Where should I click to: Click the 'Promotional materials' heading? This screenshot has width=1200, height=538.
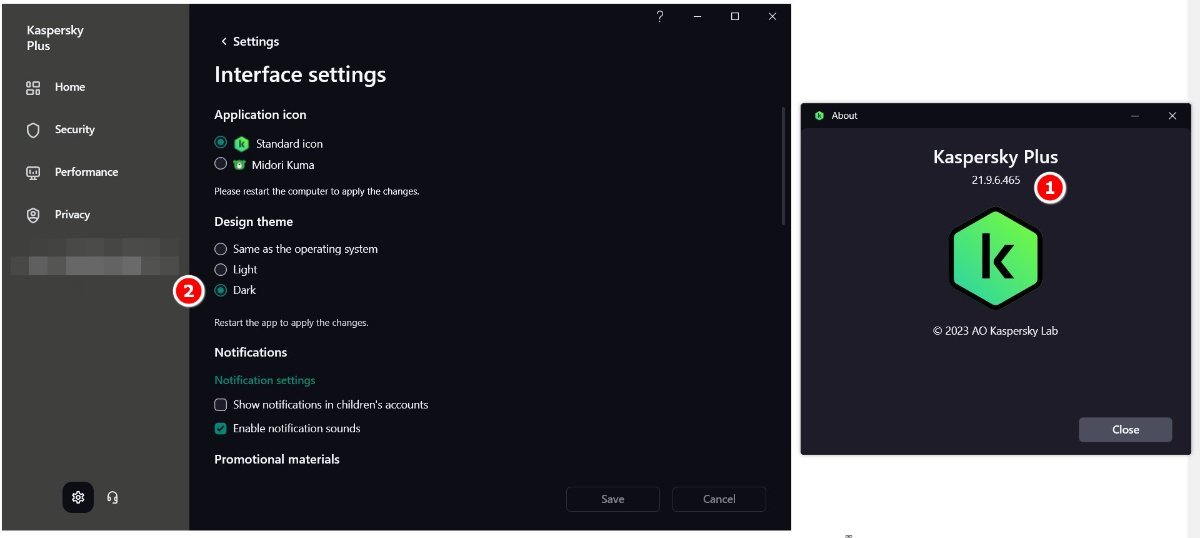point(277,459)
